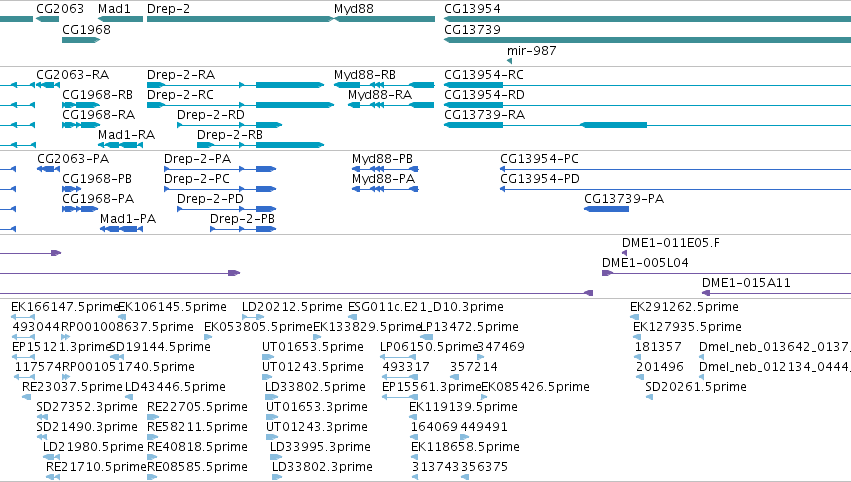This screenshot has height=482, width=851.
Task: Click protein CG1968-PB label
Action: (x=97, y=179)
